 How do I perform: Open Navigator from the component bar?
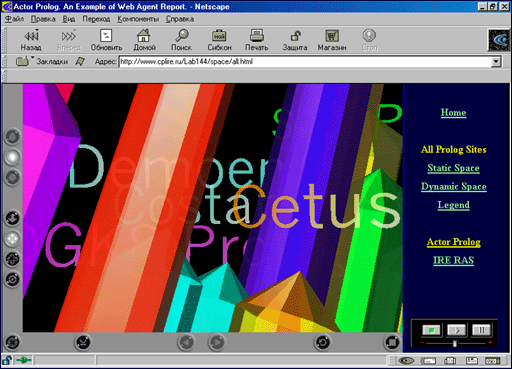406,361
